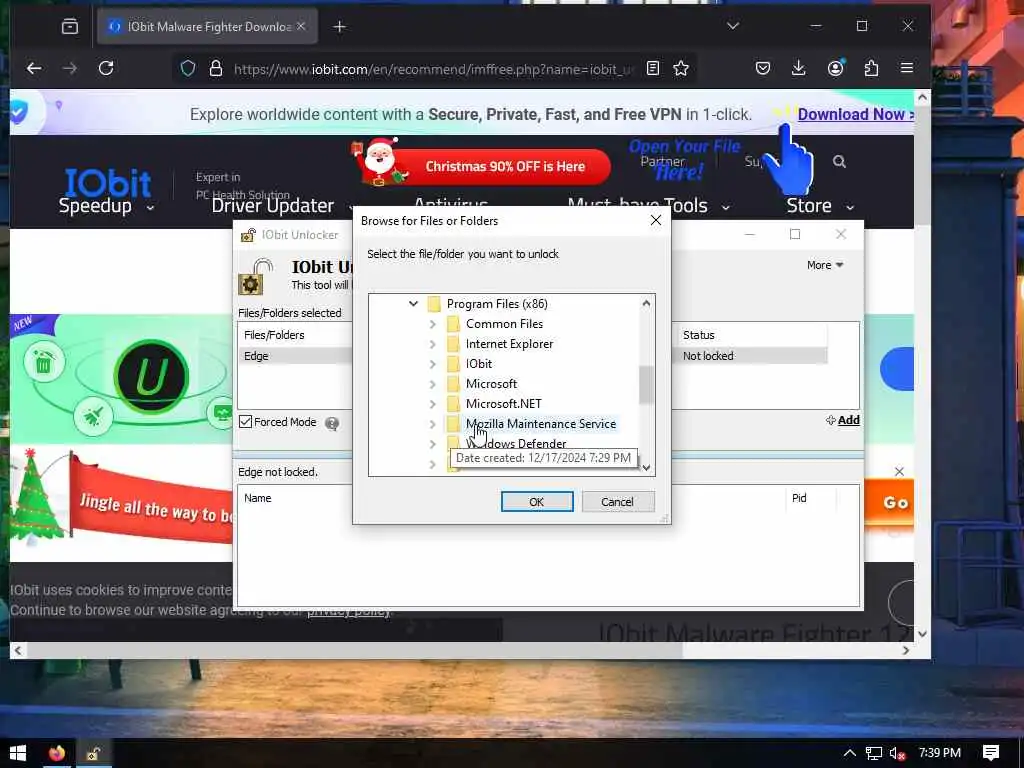Select the Internet Explorer folder
This screenshot has height=768, width=1024.
tap(509, 344)
